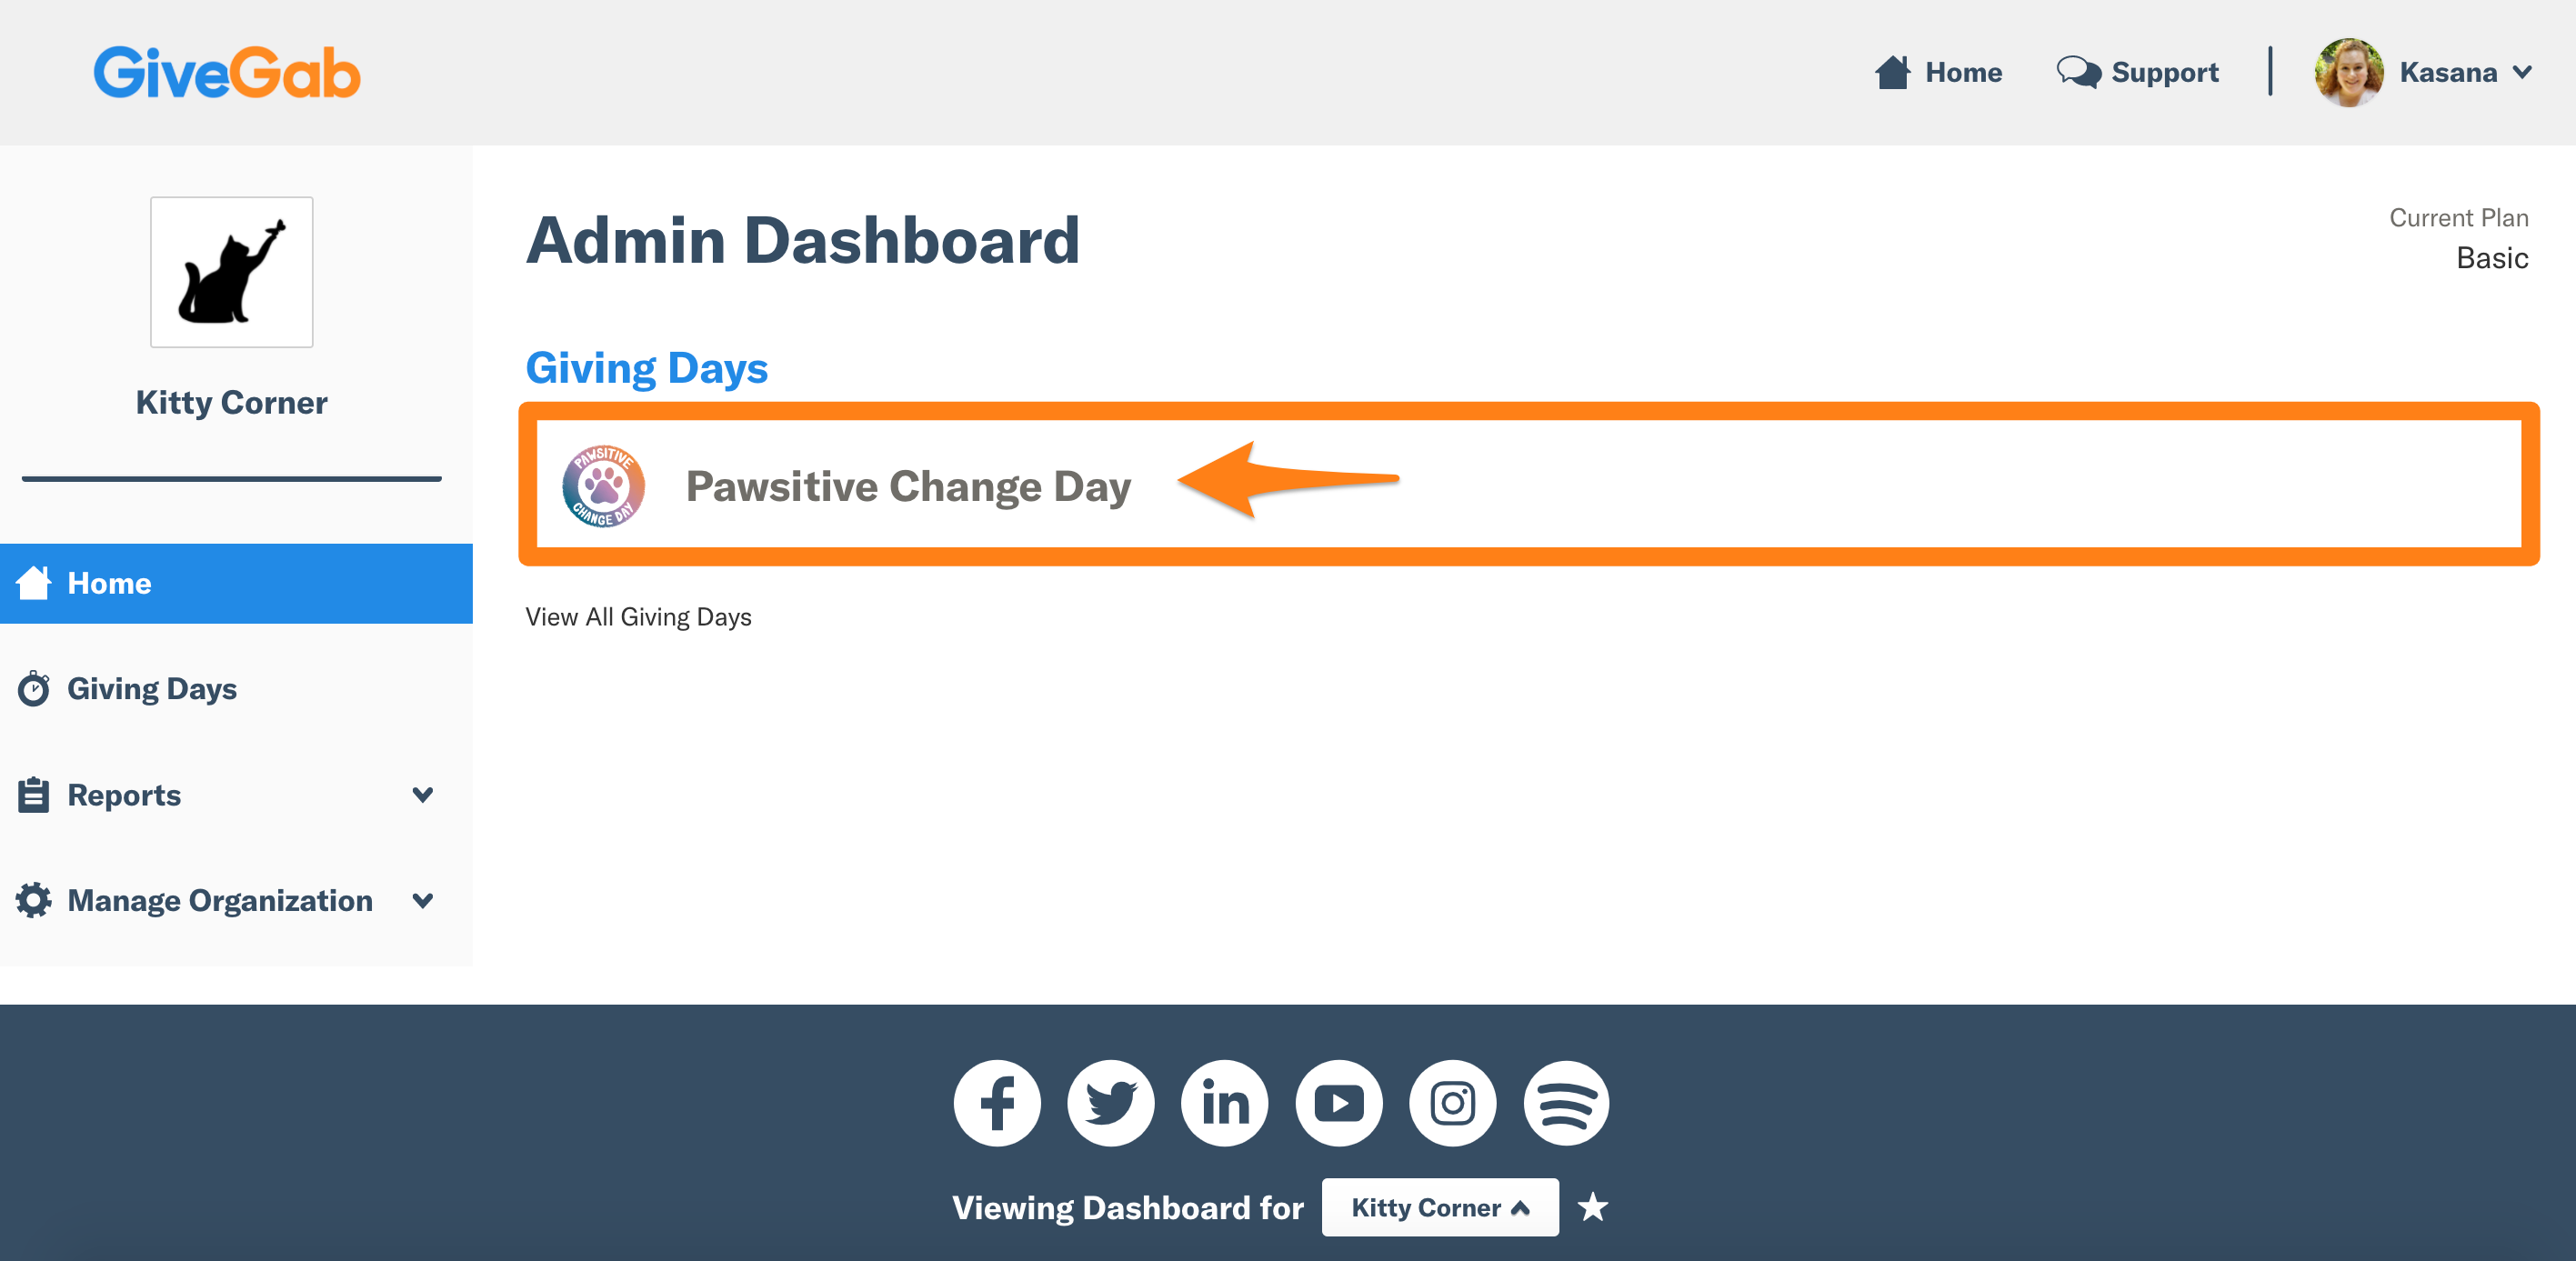Click Home in the top navigation

coord(1938,72)
